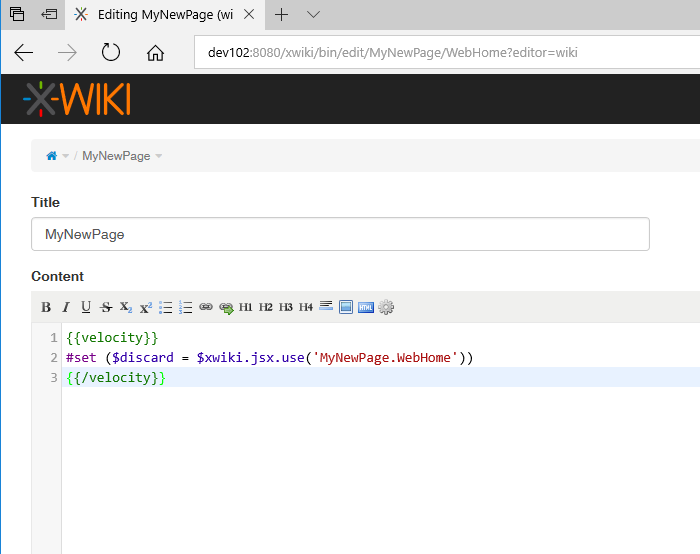Insert a level 1 heading H1

(x=246, y=307)
